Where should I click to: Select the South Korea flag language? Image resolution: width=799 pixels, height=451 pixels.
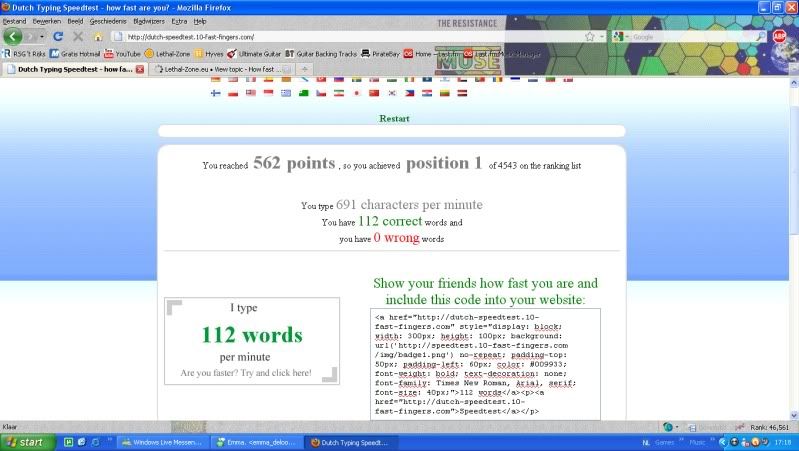392,93
